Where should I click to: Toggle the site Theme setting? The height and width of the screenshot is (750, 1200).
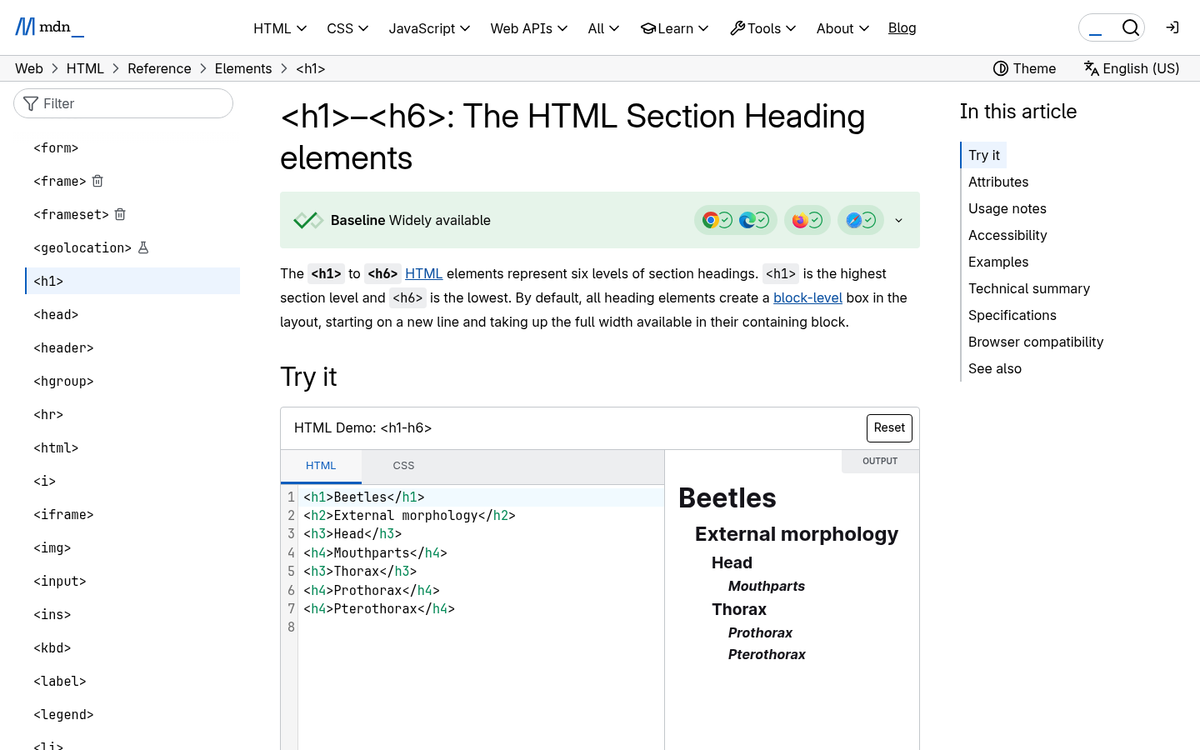(x=1024, y=68)
